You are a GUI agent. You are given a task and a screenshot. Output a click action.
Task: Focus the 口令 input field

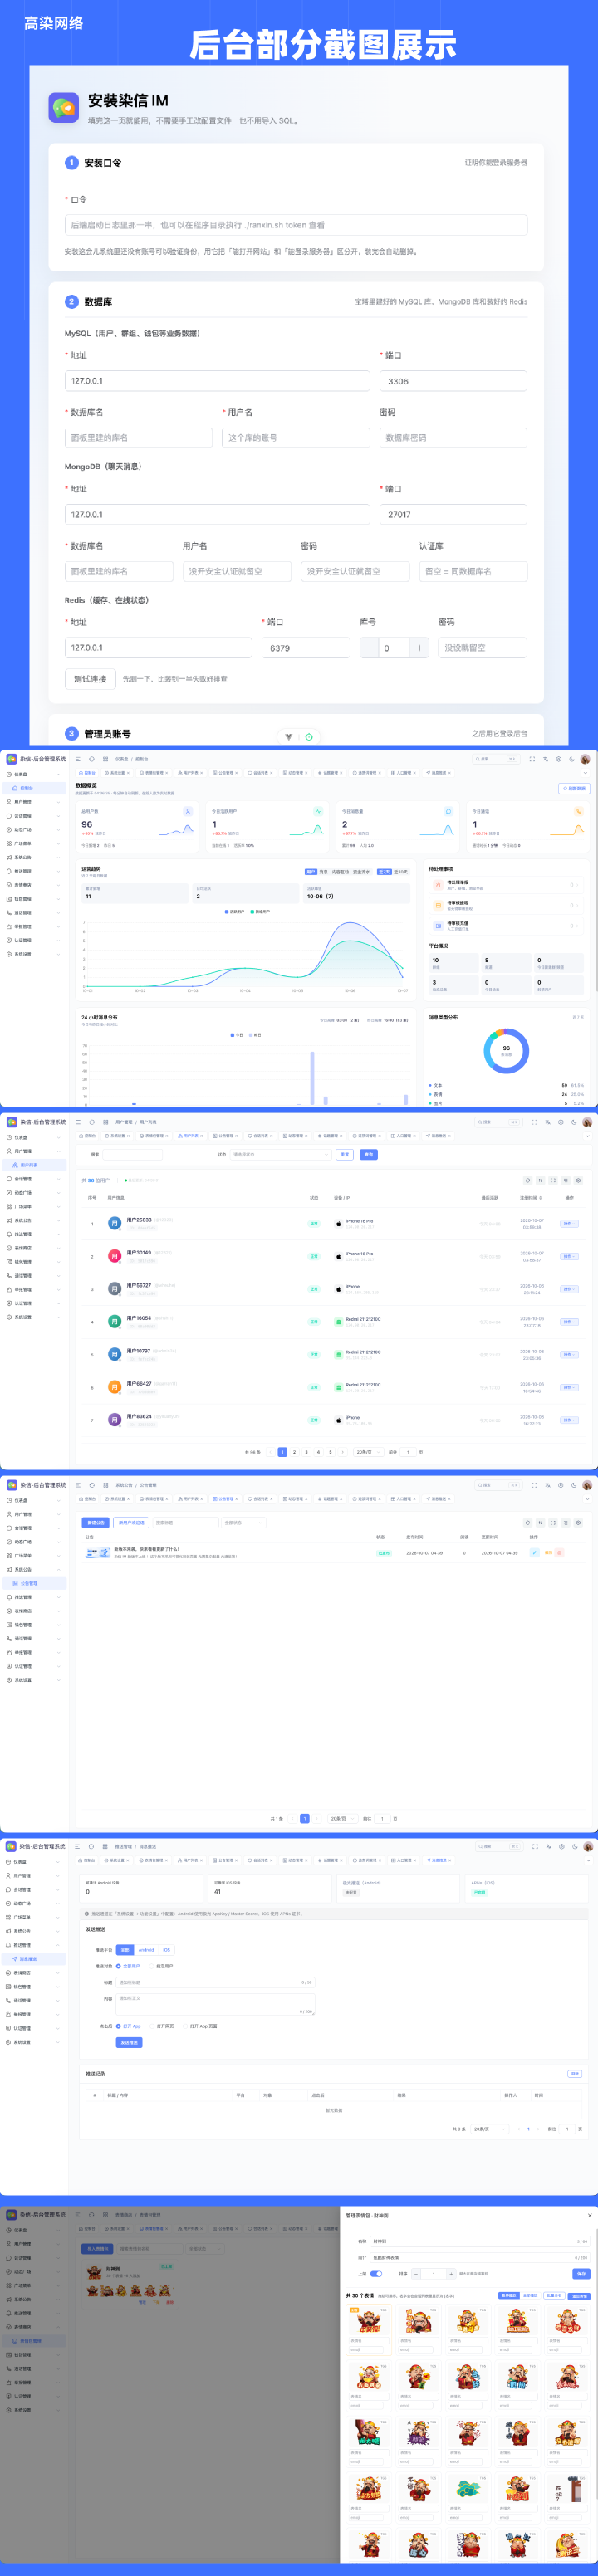[x=296, y=225]
